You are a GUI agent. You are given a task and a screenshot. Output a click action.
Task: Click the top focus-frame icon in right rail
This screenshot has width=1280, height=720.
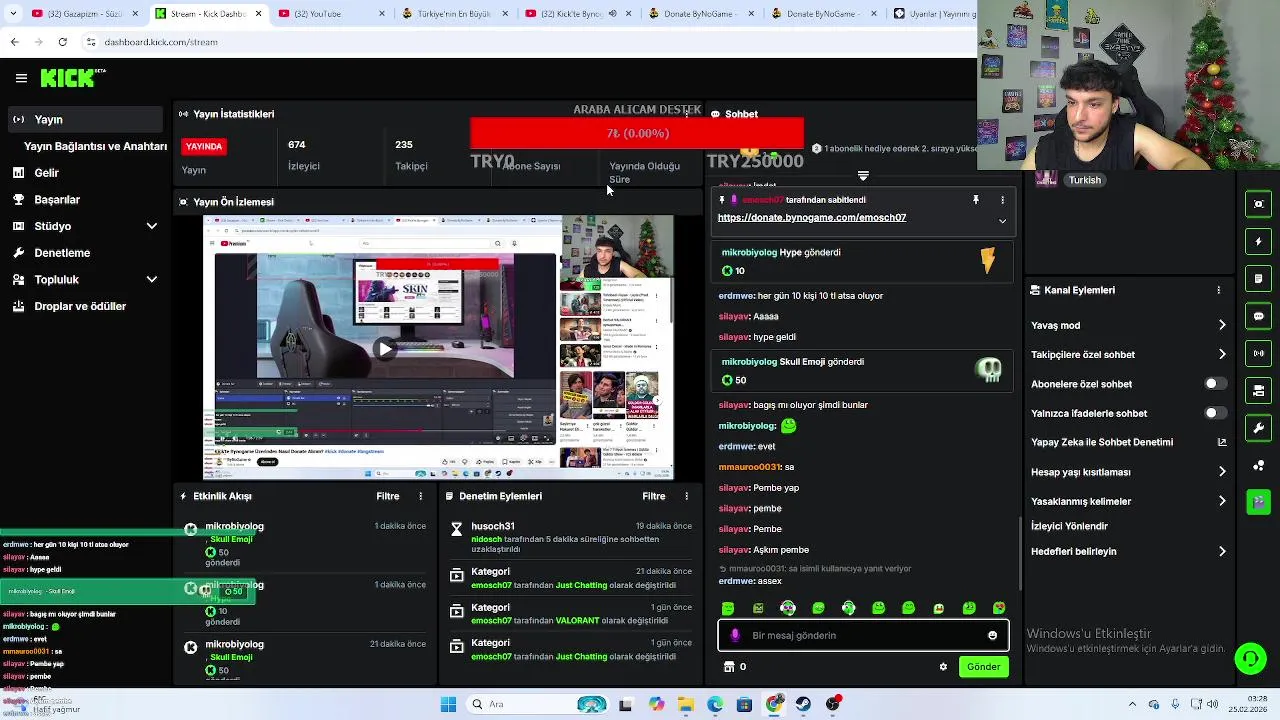pos(1258,204)
